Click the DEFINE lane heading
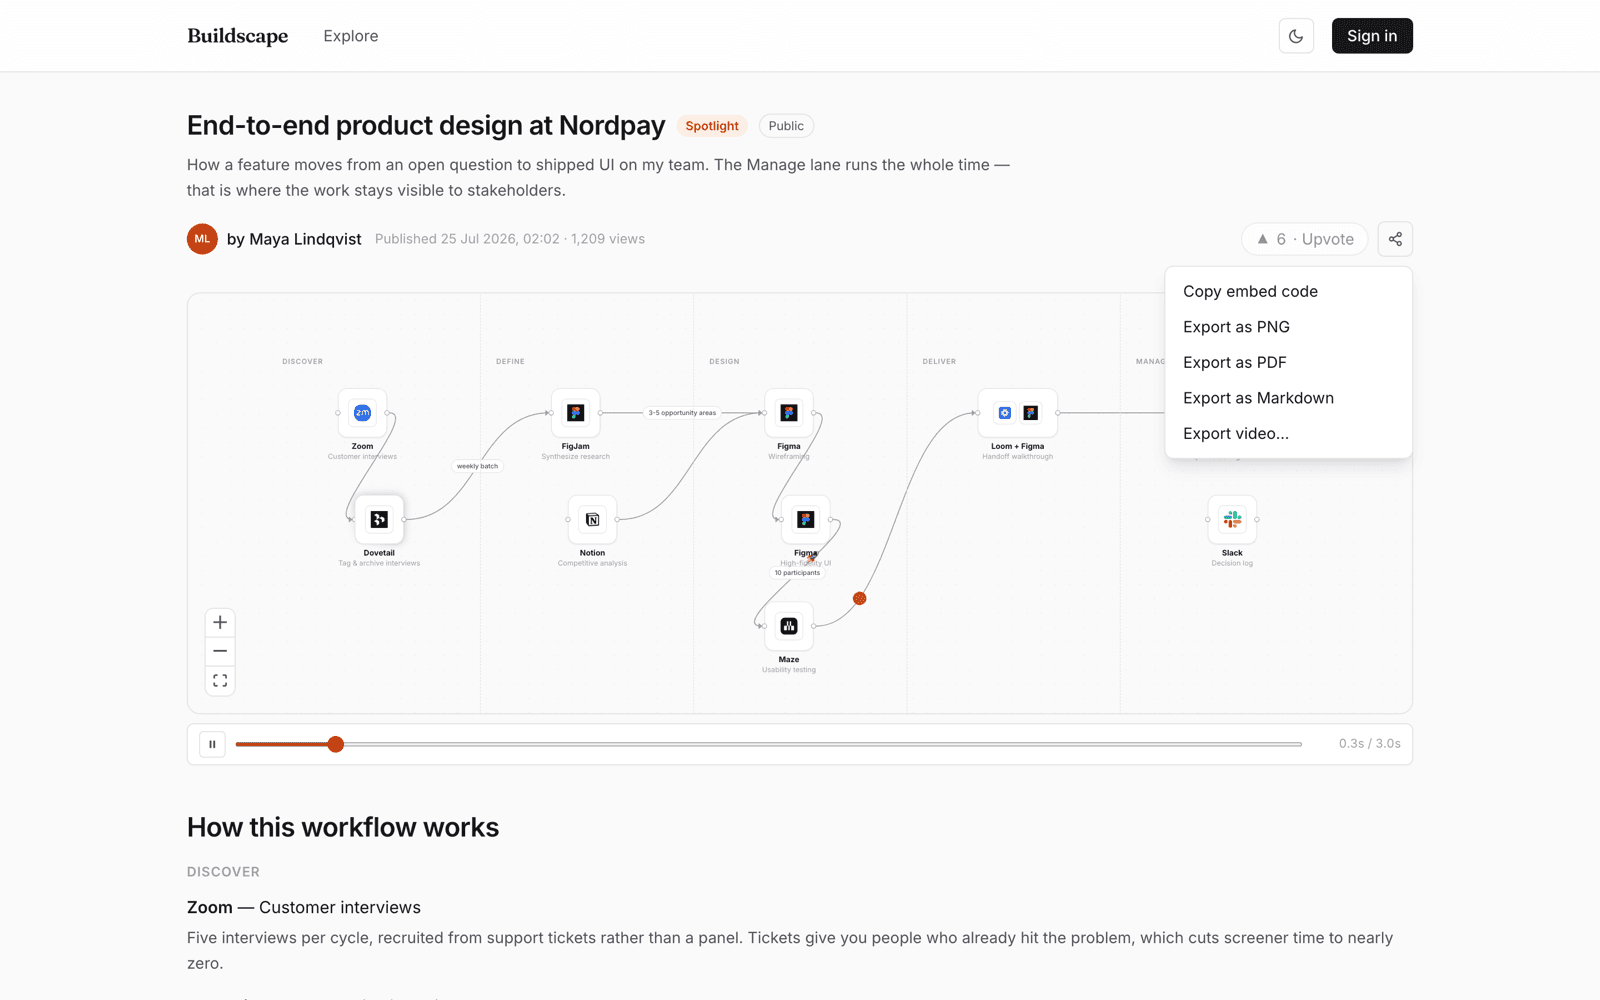The height and width of the screenshot is (1000, 1600). pyautogui.click(x=510, y=361)
